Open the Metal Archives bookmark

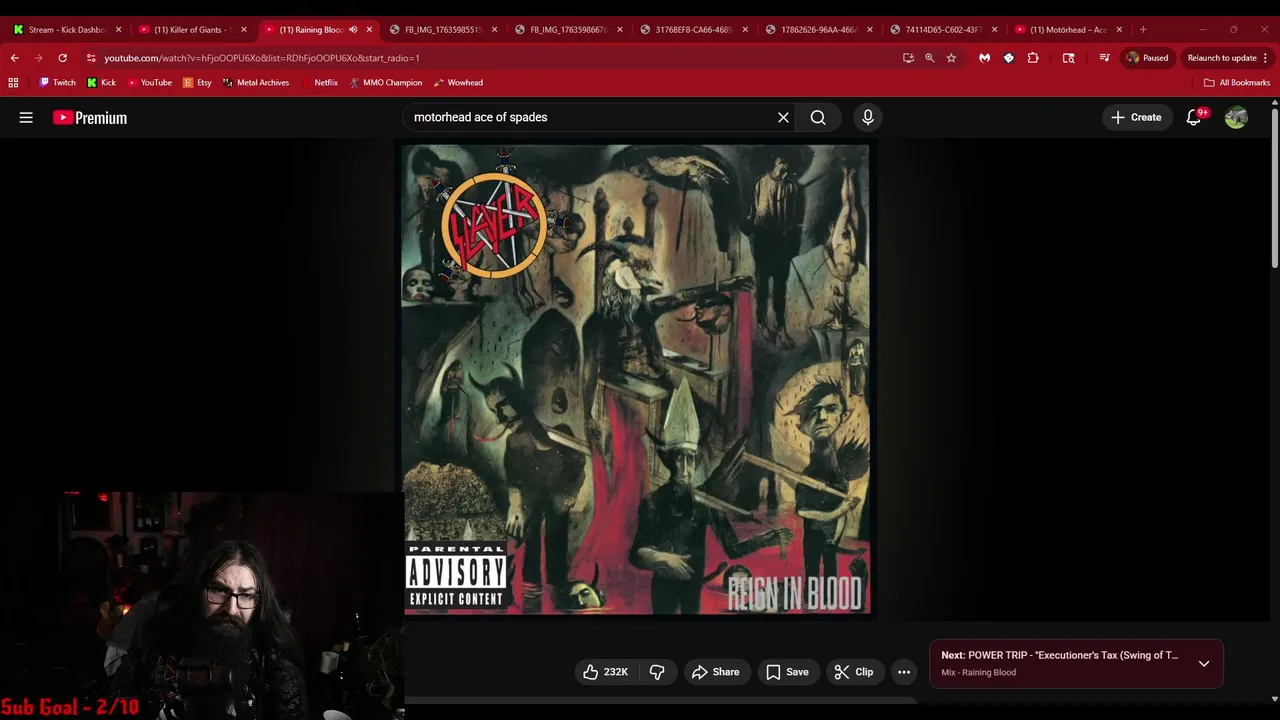256,83
